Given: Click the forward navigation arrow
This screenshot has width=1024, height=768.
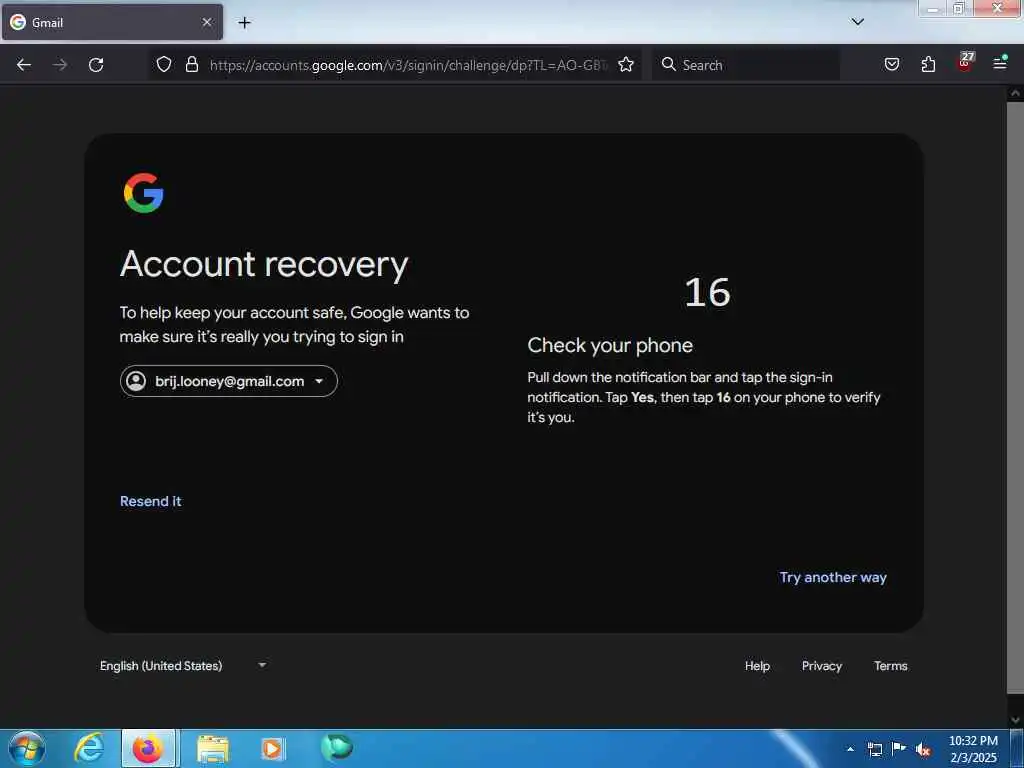Looking at the screenshot, I should point(60,65).
